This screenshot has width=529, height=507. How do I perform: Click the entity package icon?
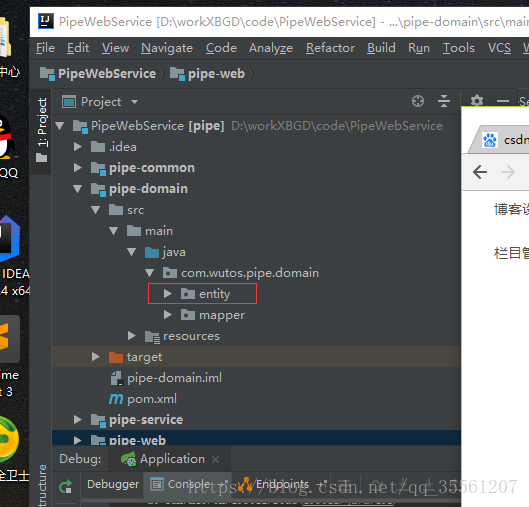click(188, 294)
